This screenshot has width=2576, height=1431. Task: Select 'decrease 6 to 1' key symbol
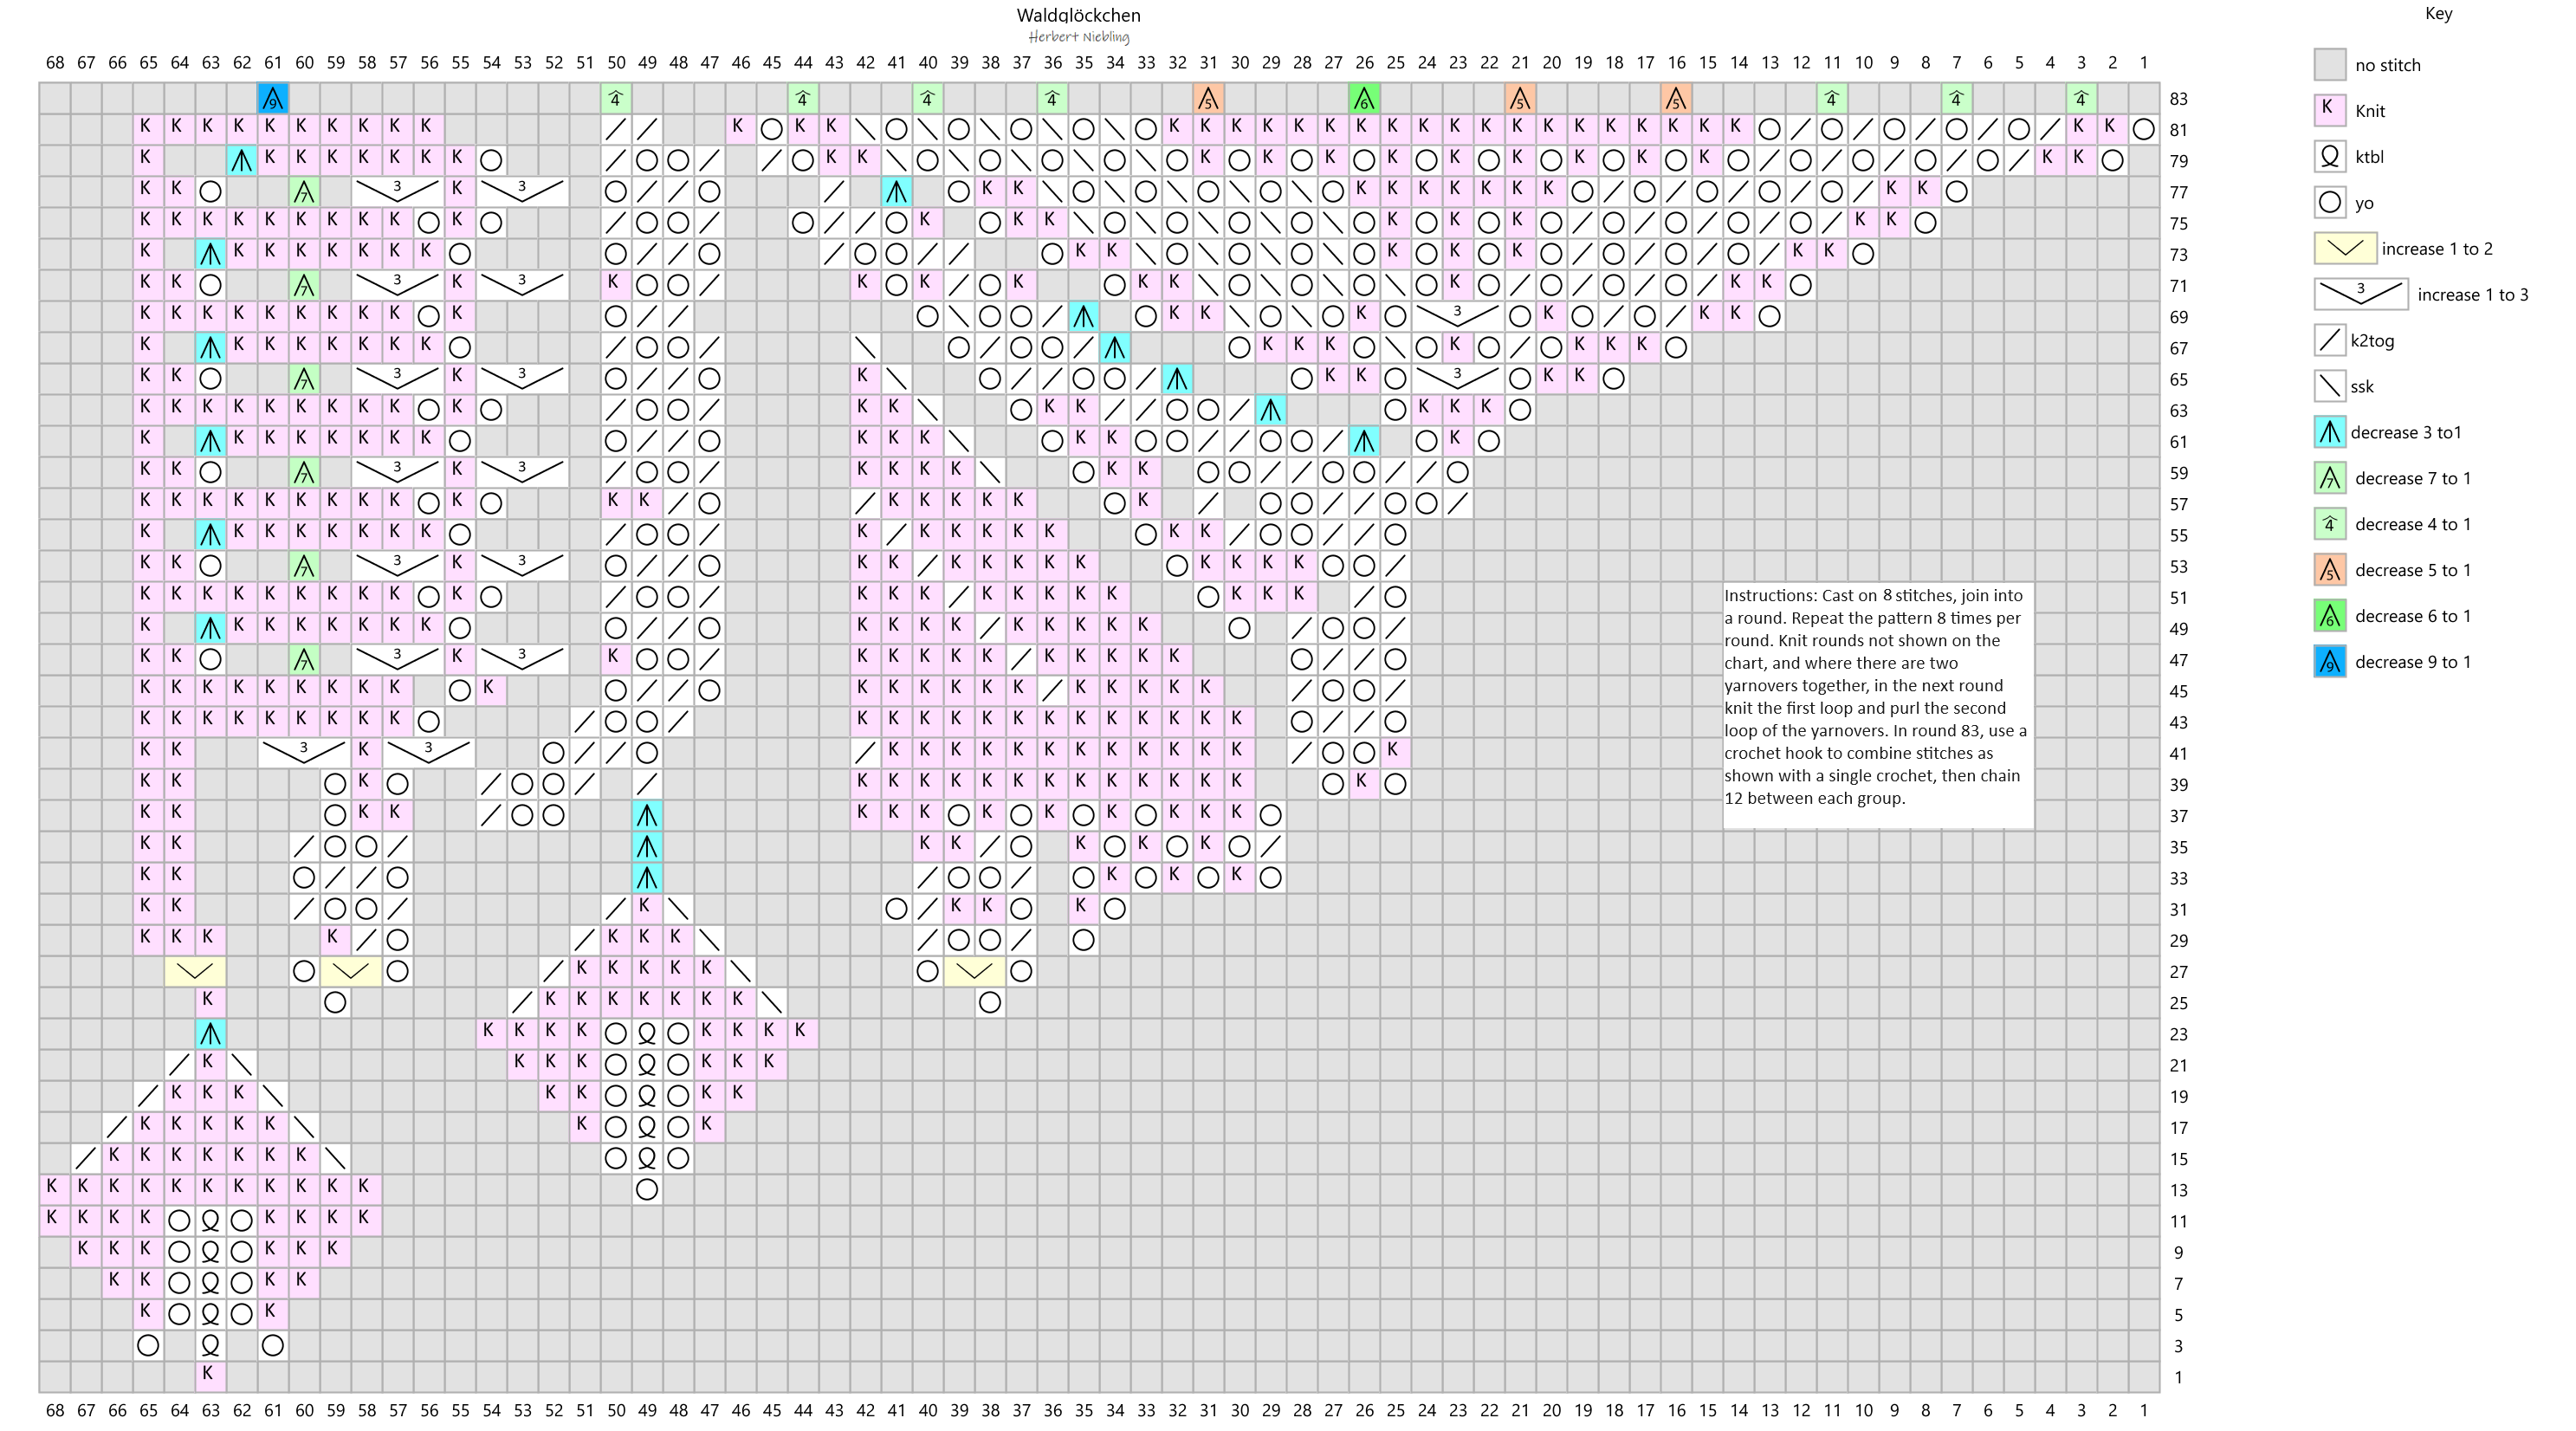click(x=2329, y=616)
